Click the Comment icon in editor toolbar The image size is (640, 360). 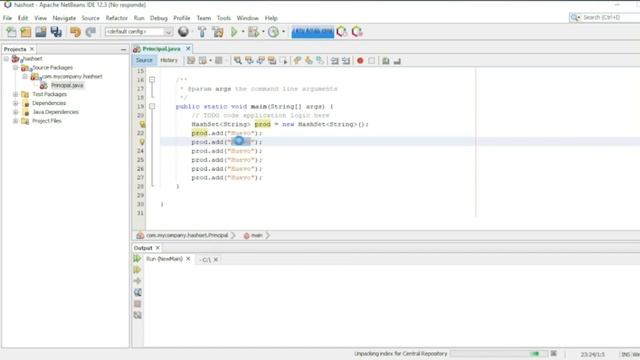pos(386,61)
